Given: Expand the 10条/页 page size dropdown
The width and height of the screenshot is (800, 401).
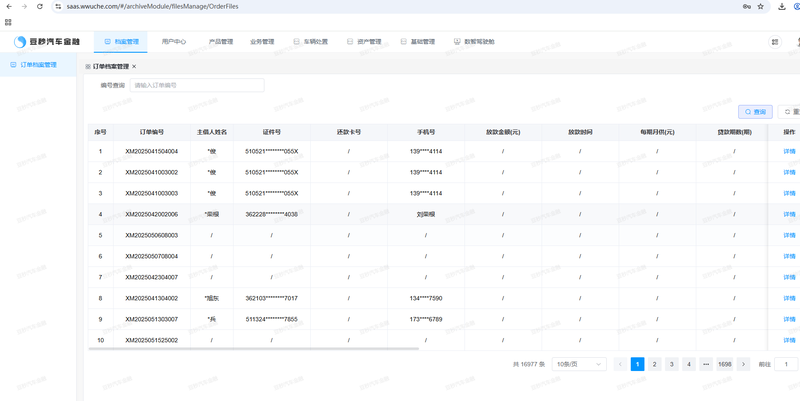Looking at the screenshot, I should [580, 365].
